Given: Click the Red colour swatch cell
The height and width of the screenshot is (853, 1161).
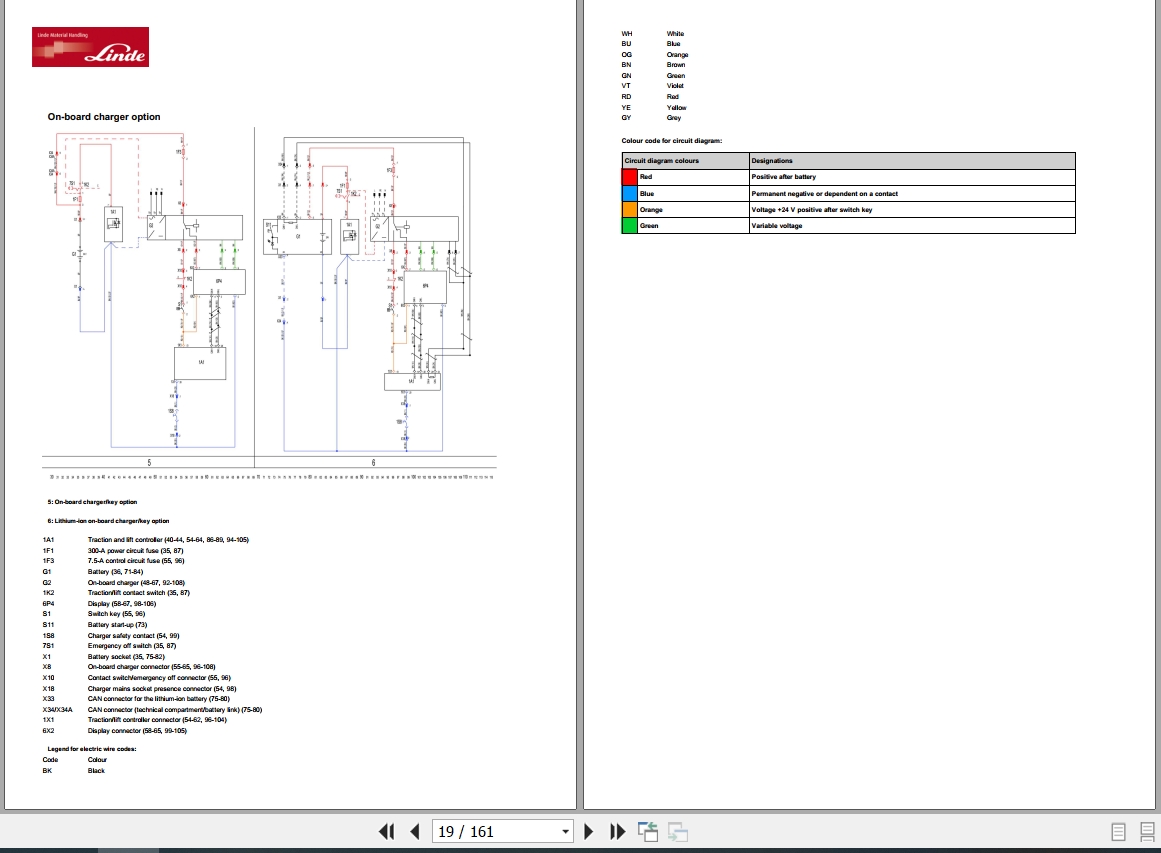Looking at the screenshot, I should tap(629, 177).
